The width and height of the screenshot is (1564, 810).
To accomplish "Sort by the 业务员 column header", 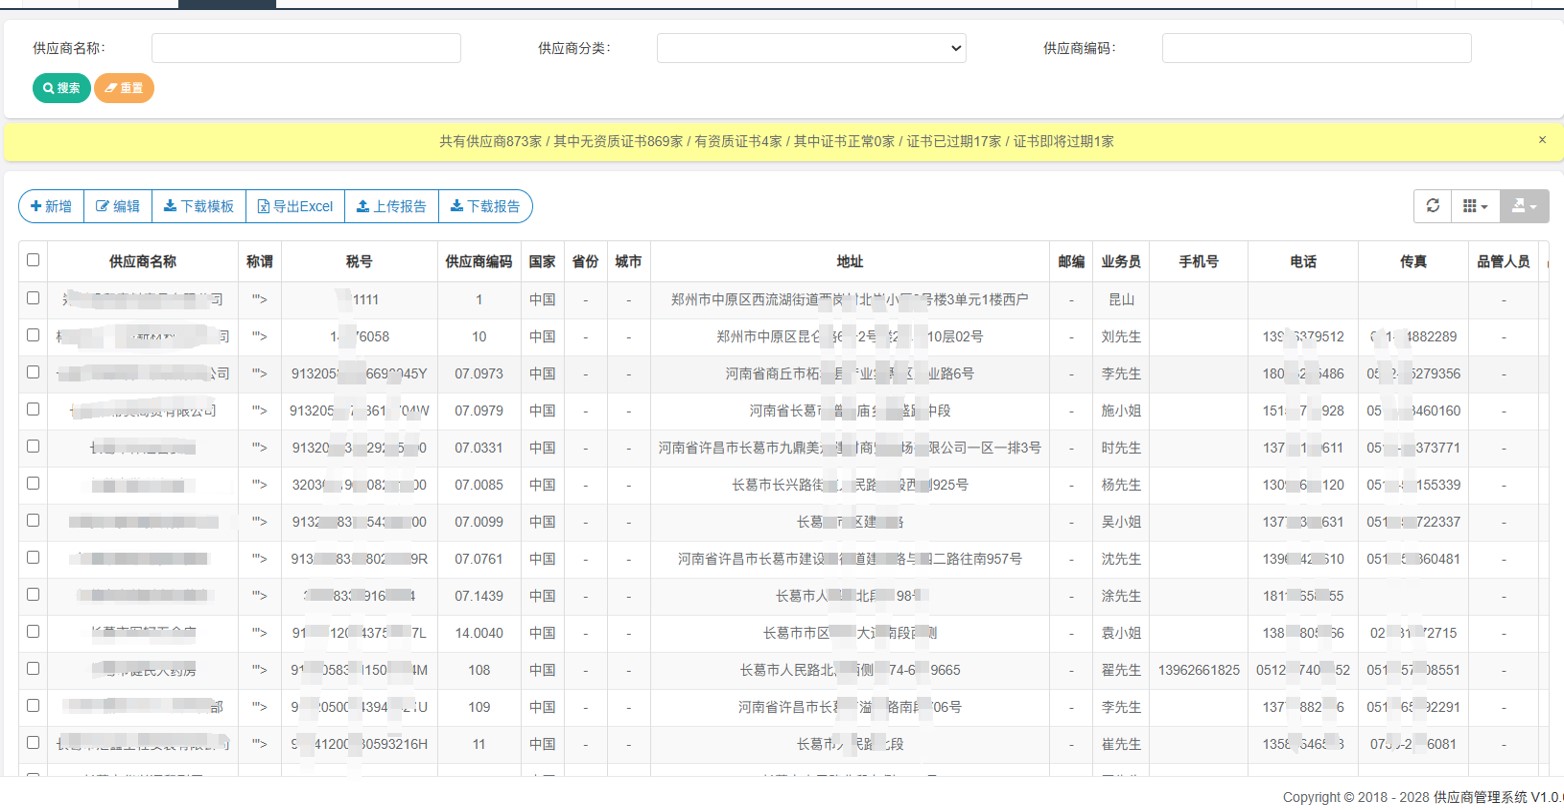I will [1120, 262].
